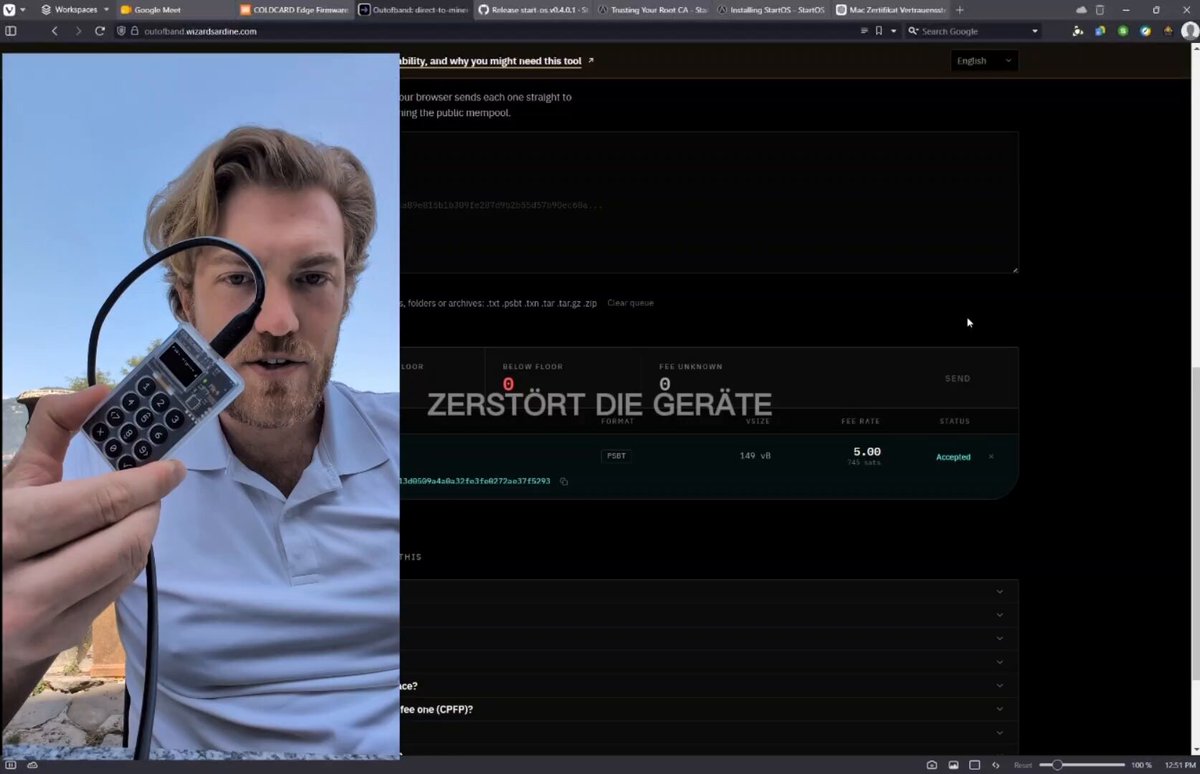Open the Workspaces dropdown
Screen dimensions: 1200x774
click(x=75, y=10)
